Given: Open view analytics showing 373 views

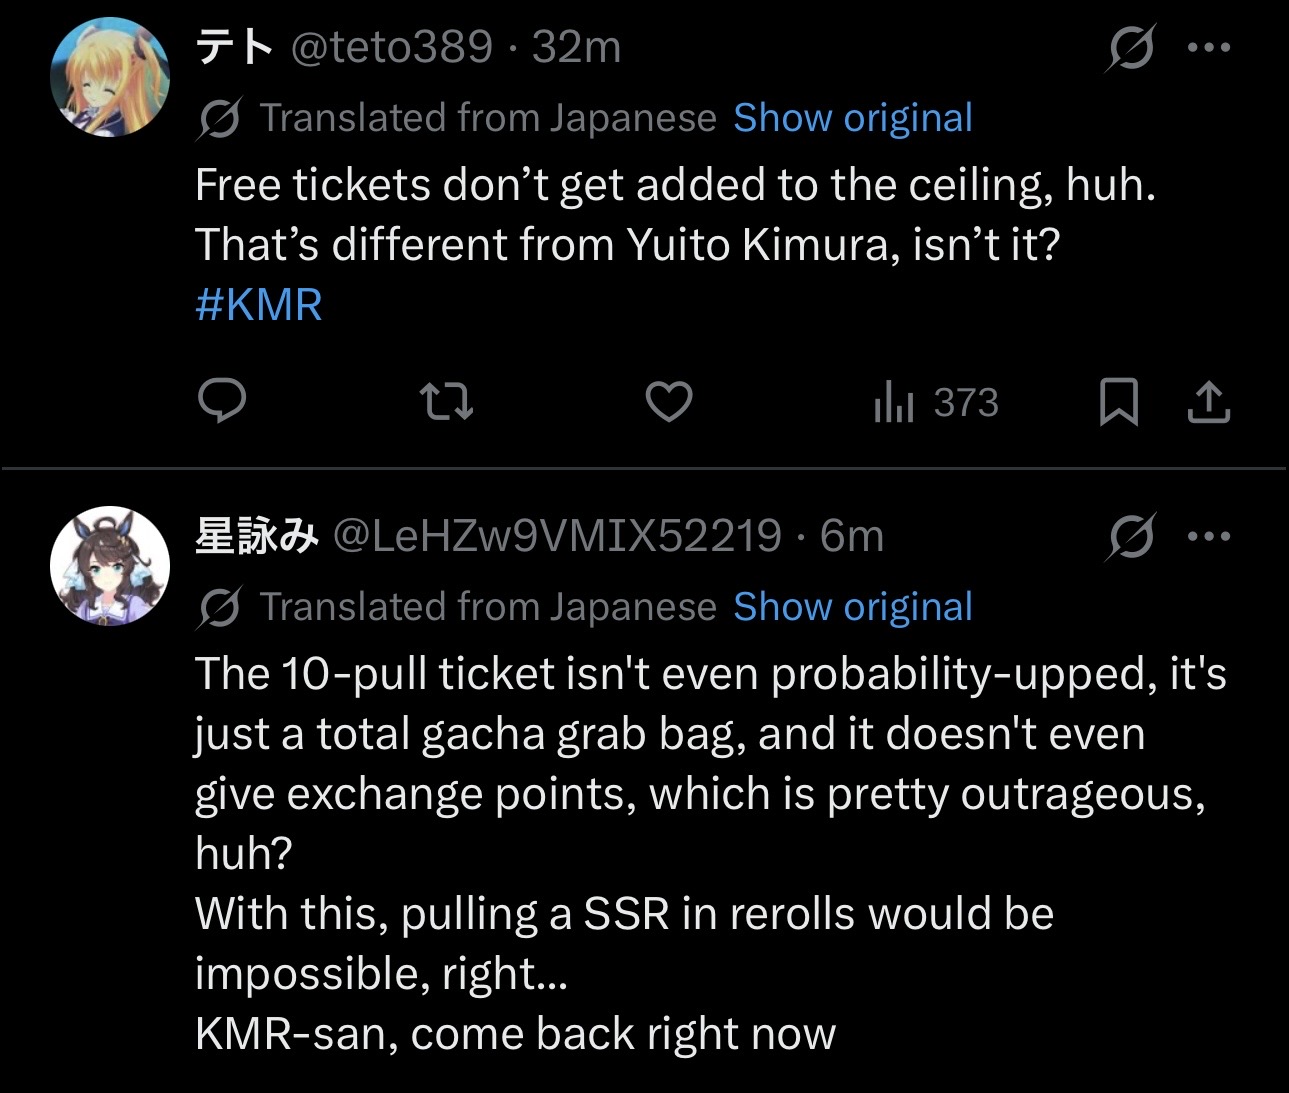Looking at the screenshot, I should coord(936,402).
